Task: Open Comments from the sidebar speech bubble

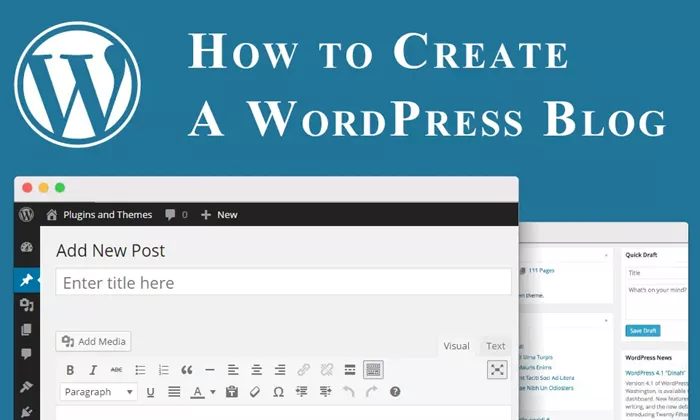Action: click(26, 354)
